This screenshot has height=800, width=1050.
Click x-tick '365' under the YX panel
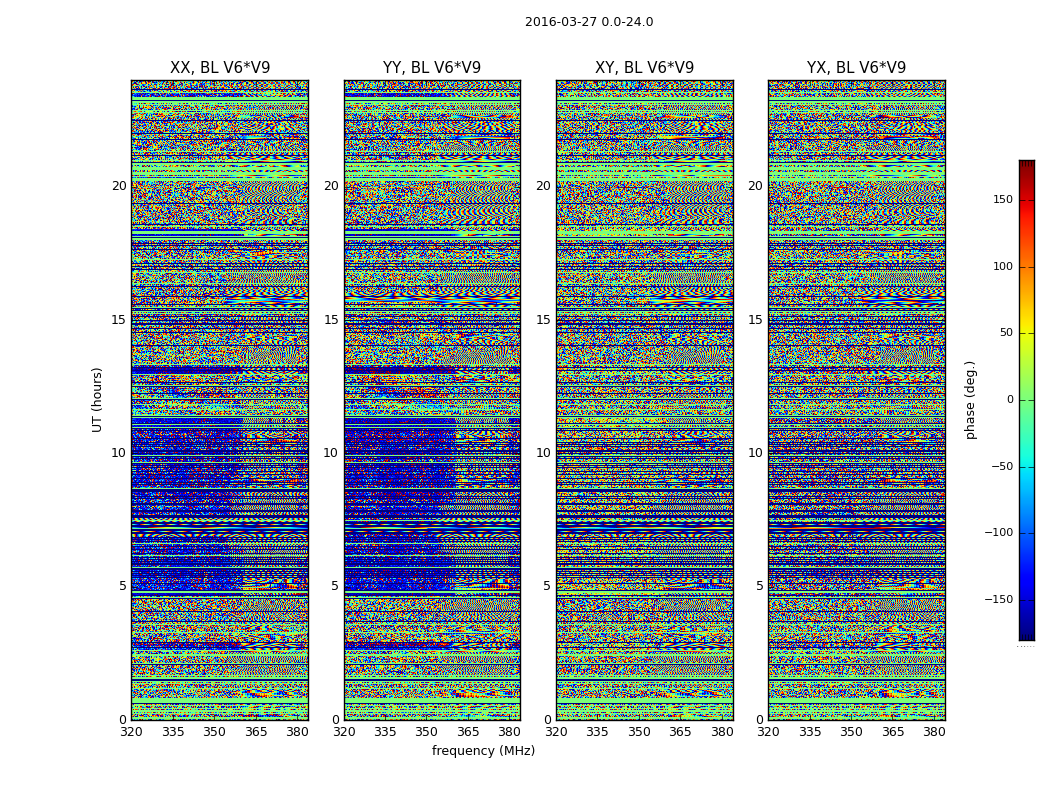pyautogui.click(x=893, y=732)
